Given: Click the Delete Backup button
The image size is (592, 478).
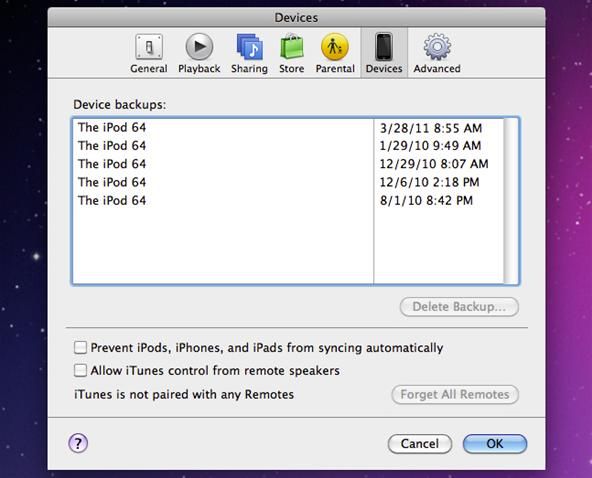Looking at the screenshot, I should click(x=459, y=307).
